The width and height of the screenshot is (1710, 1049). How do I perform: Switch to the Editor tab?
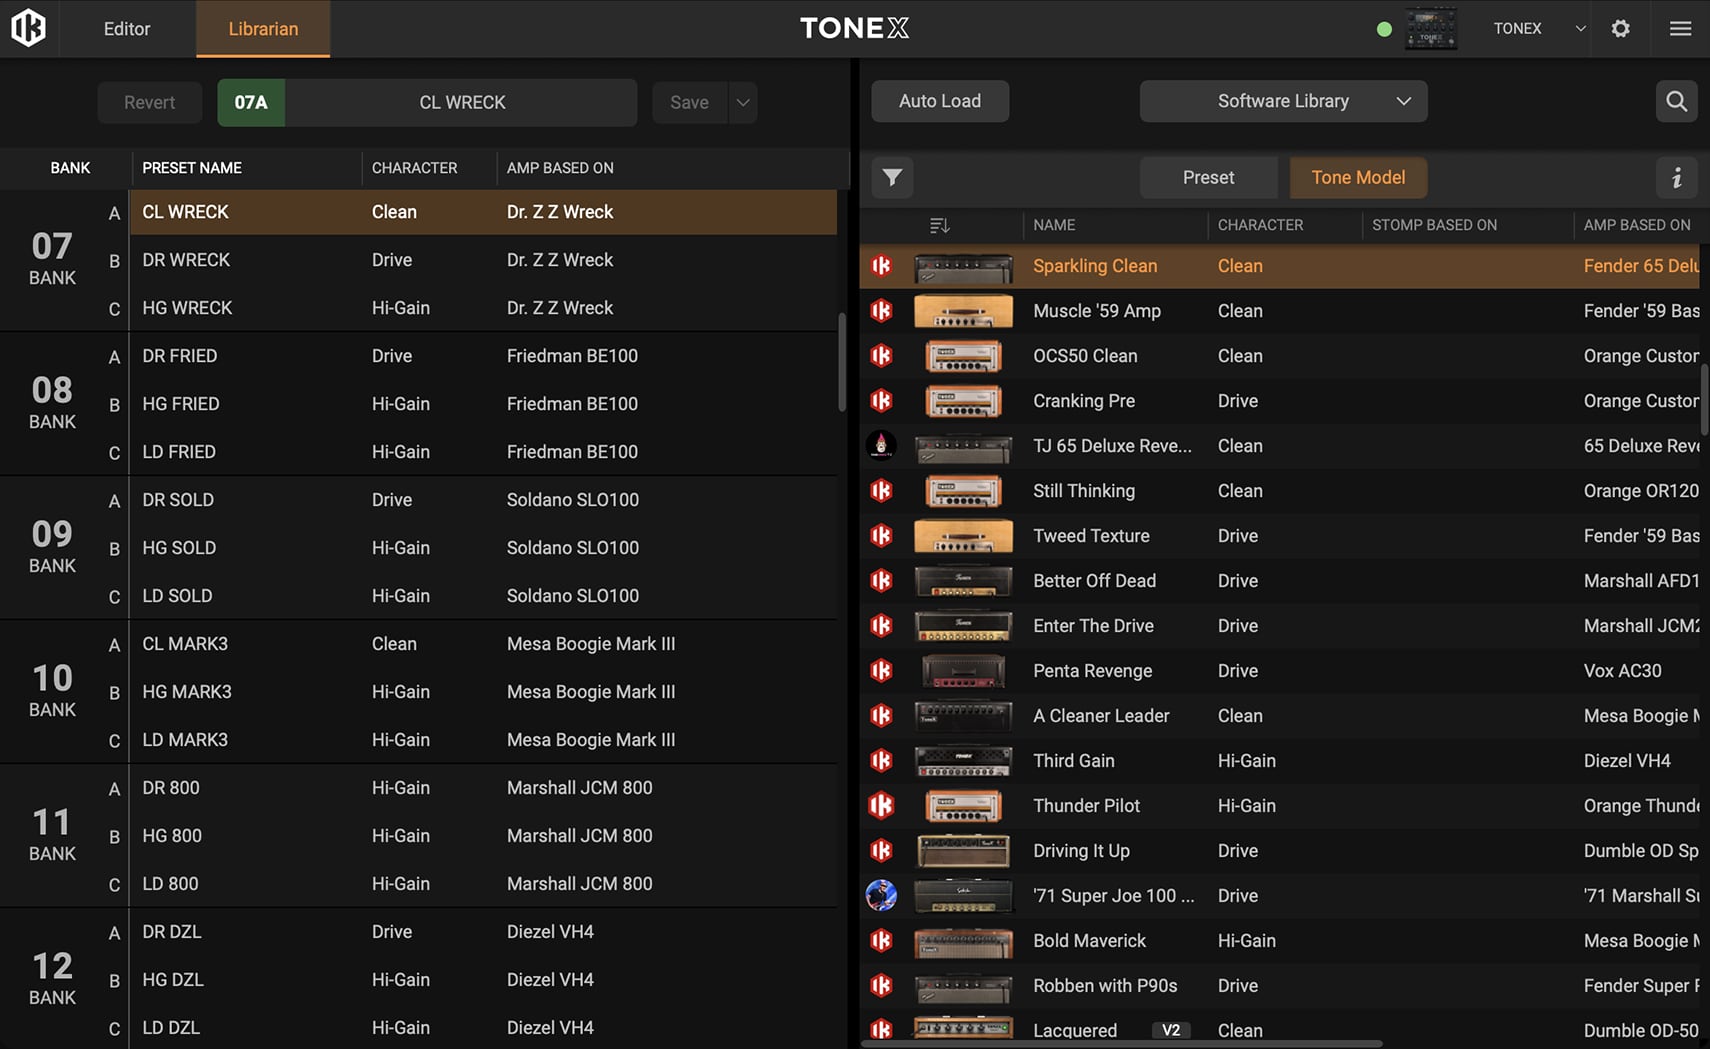(127, 28)
